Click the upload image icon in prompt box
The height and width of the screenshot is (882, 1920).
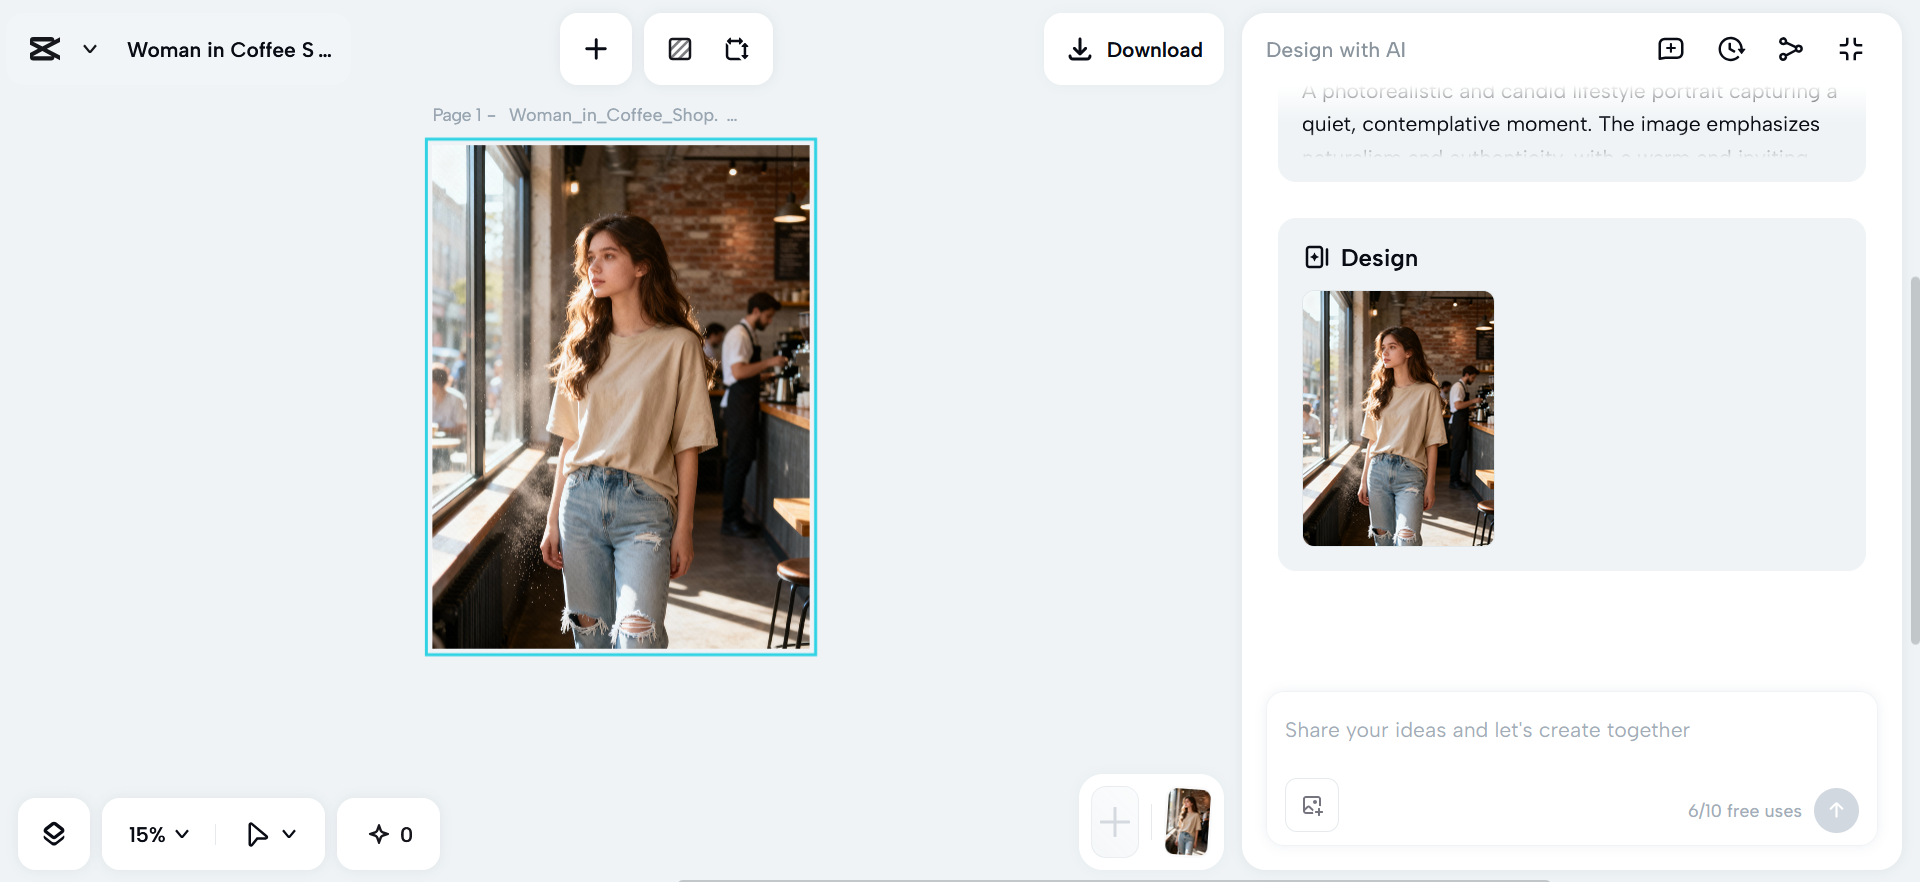point(1312,805)
